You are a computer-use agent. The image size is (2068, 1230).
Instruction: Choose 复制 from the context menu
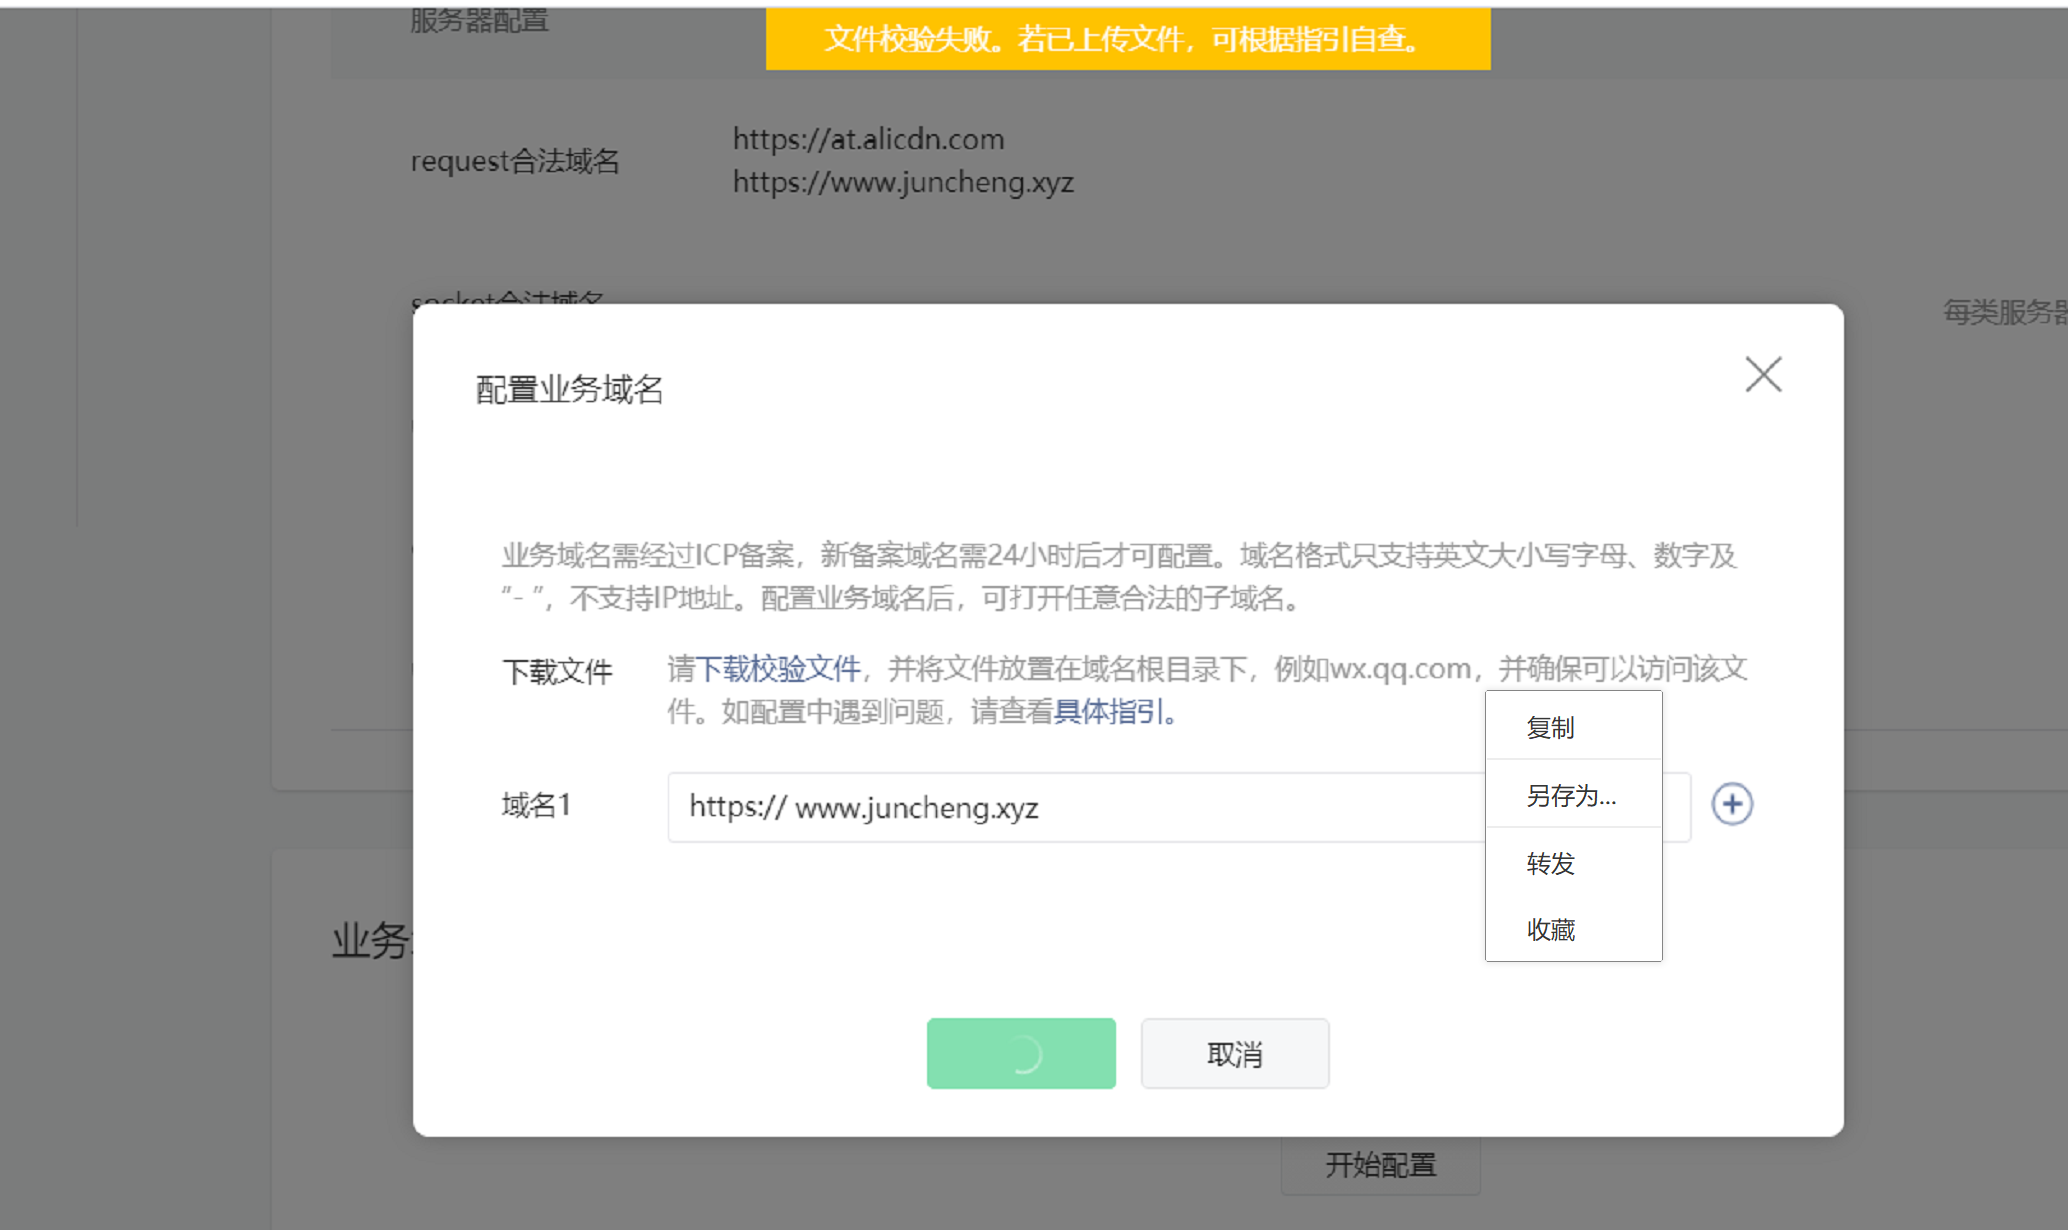tap(1551, 728)
